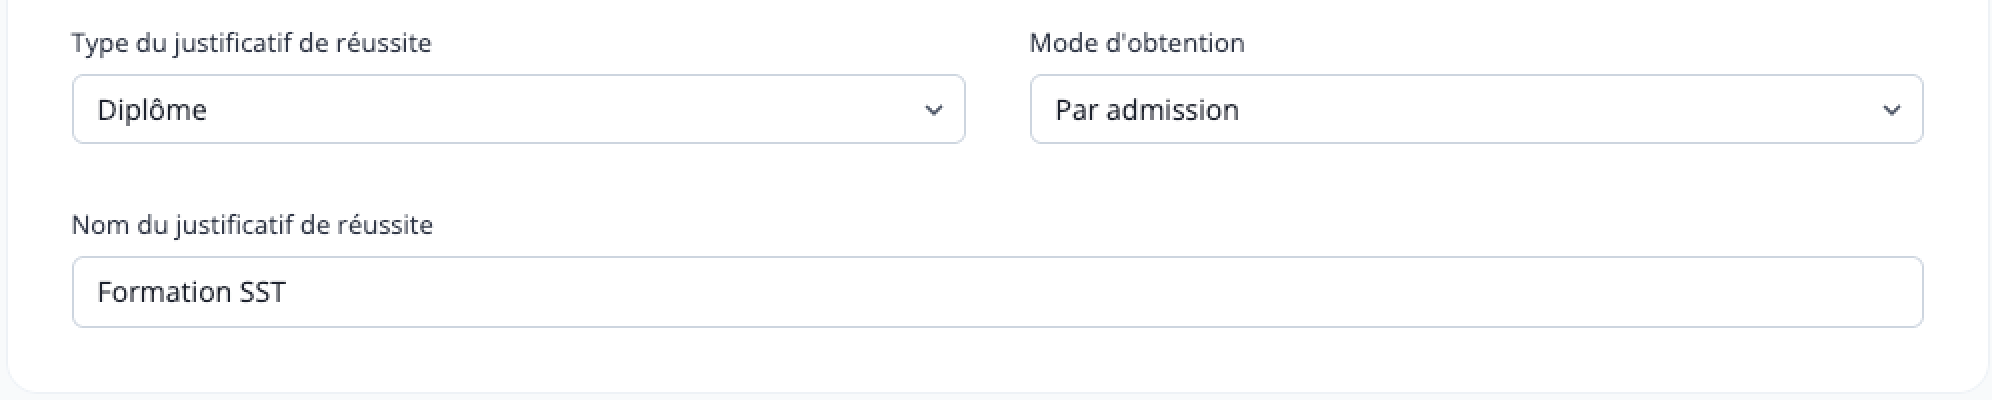
Task: Click the gap between the two dropdowns
Action: [x=997, y=109]
